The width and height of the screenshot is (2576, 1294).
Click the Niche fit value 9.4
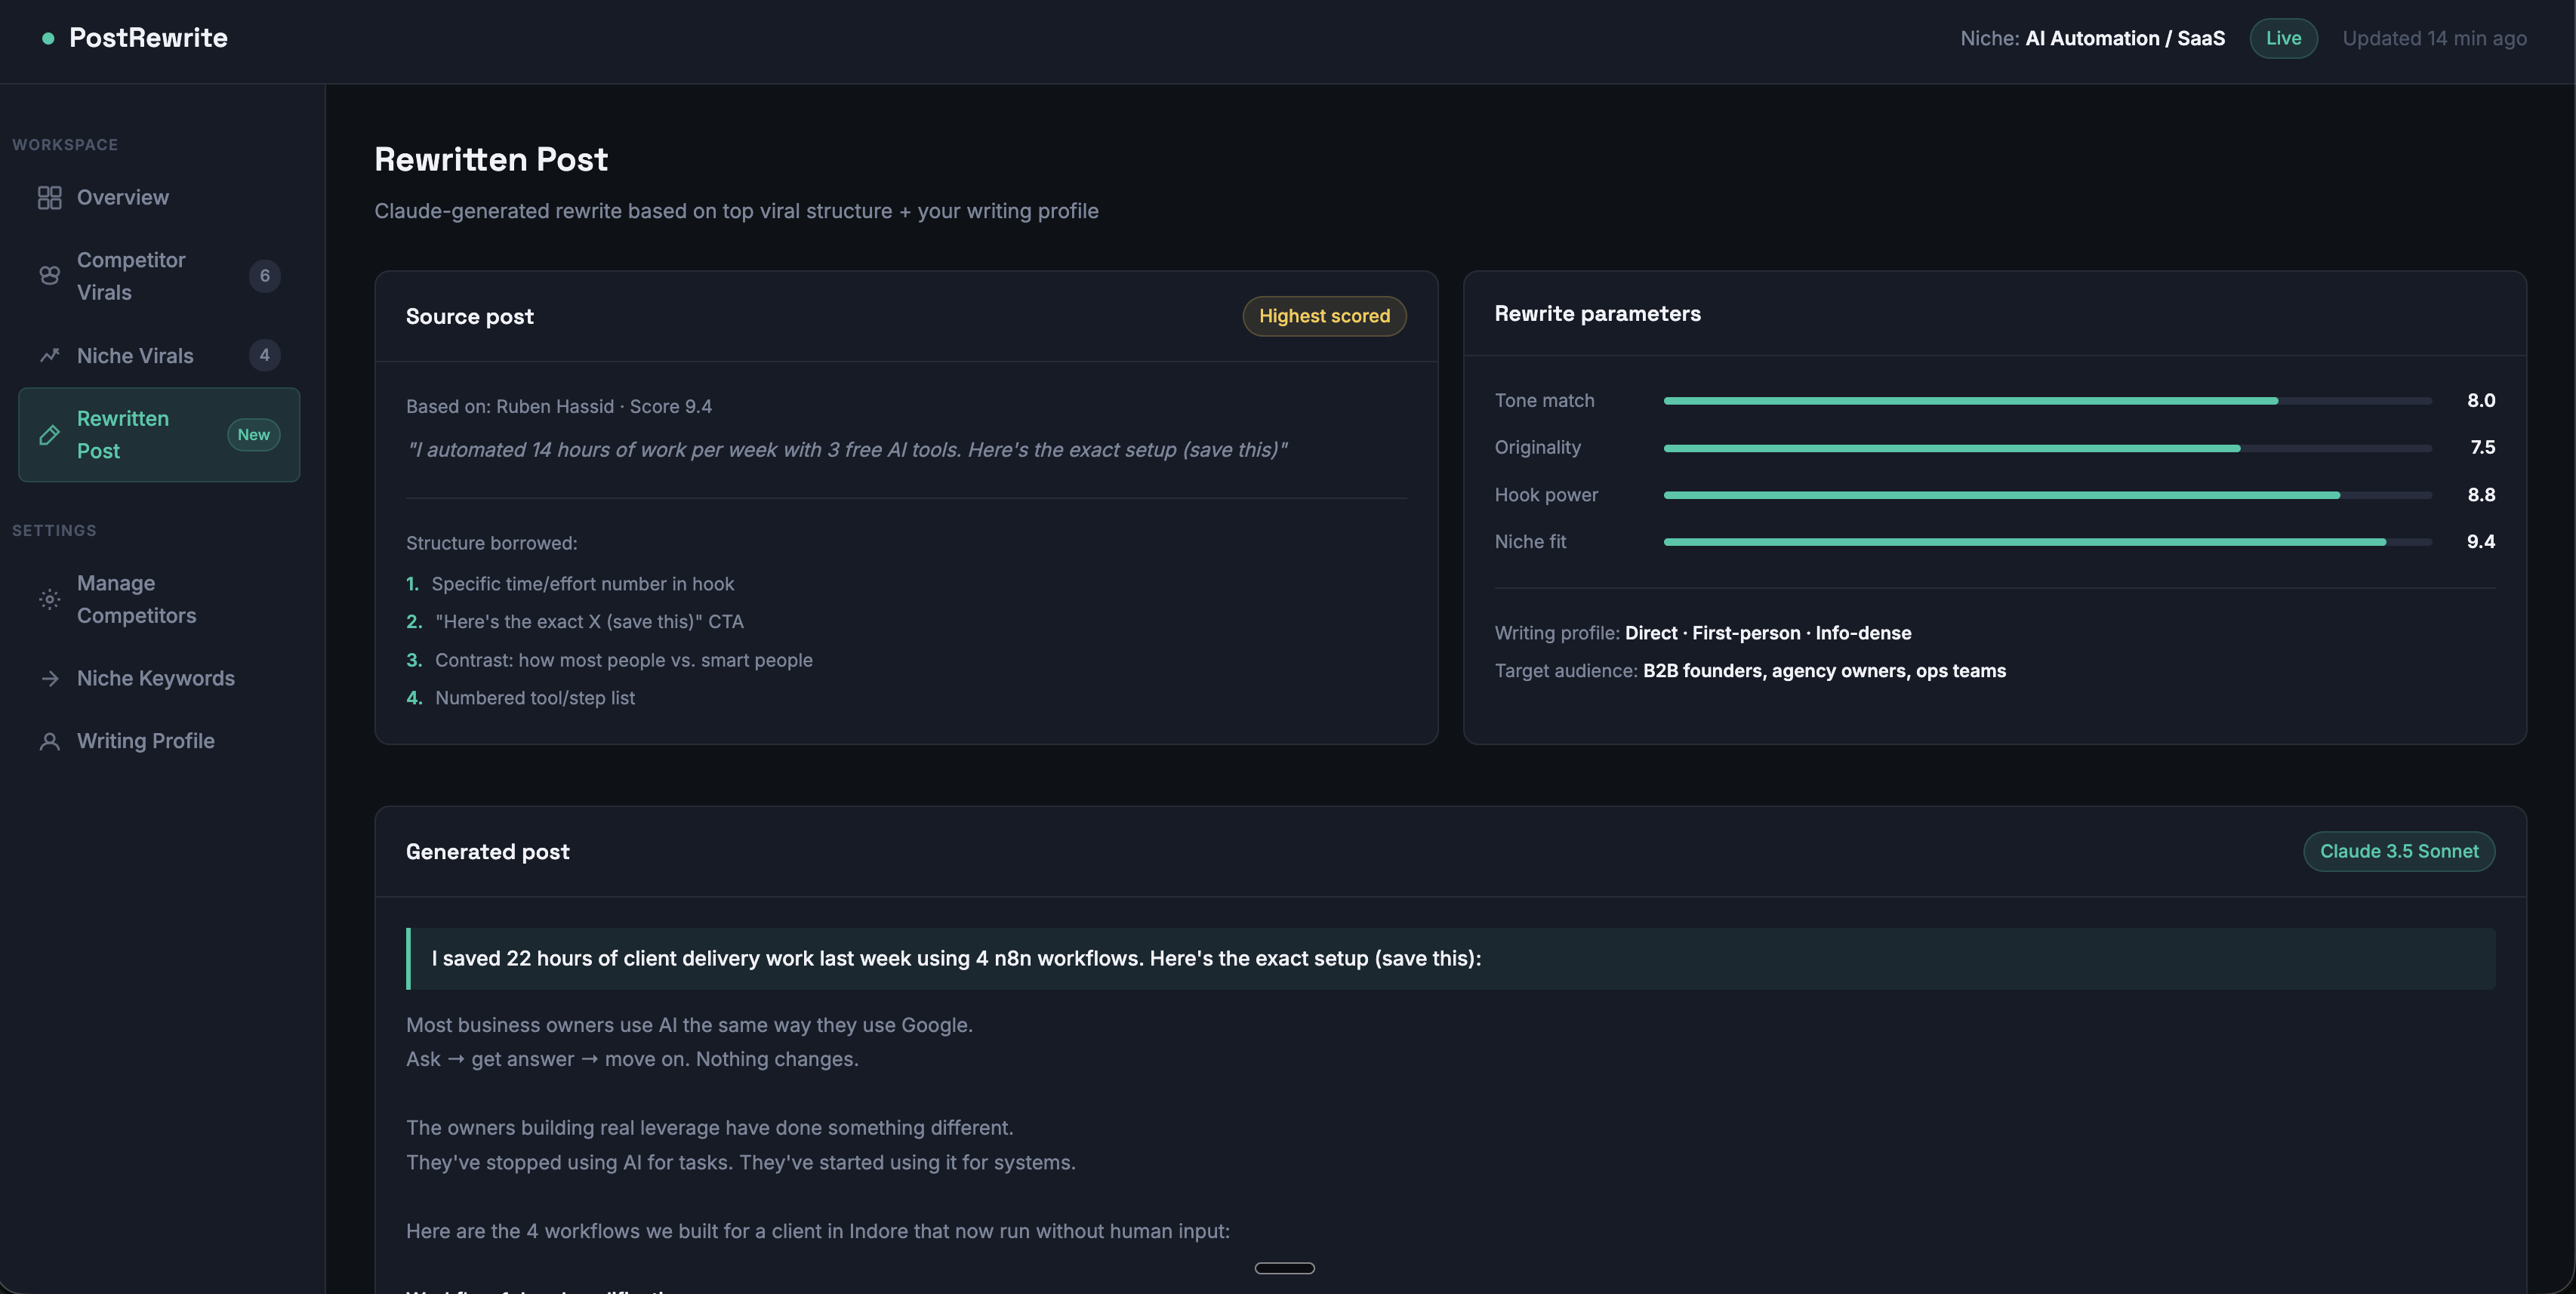2481,542
